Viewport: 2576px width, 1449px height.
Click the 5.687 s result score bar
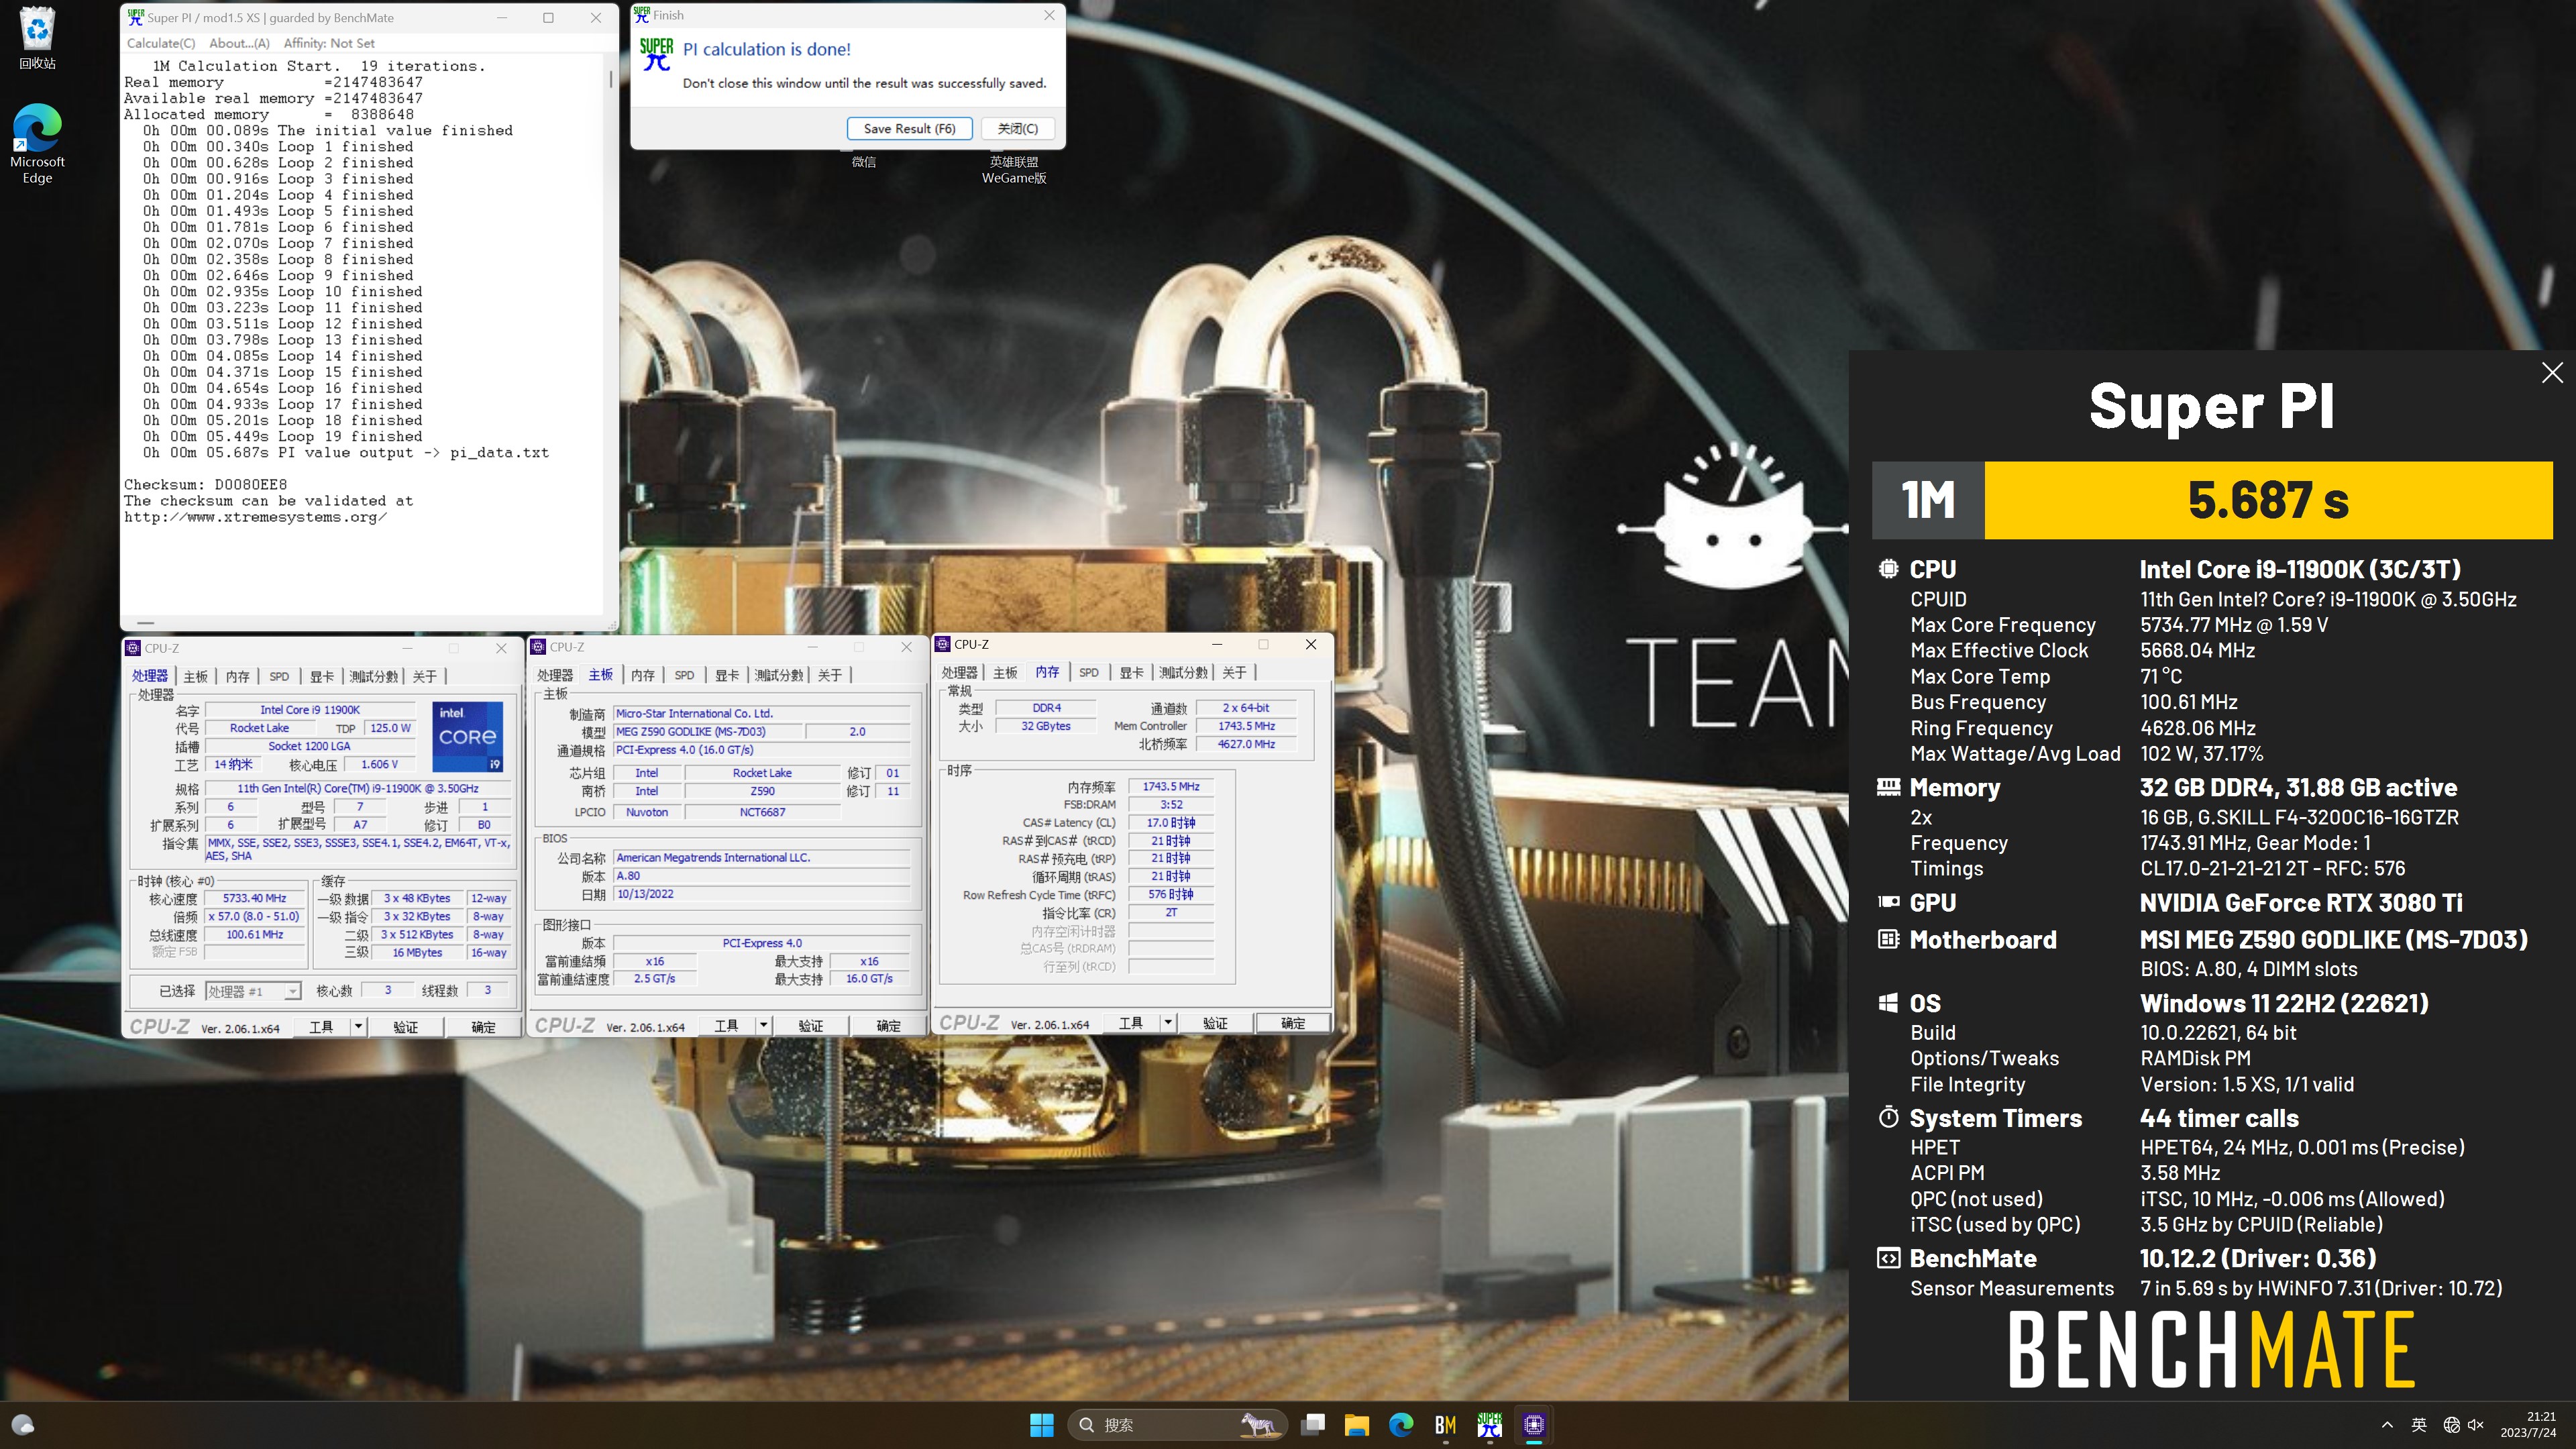tap(2268, 500)
